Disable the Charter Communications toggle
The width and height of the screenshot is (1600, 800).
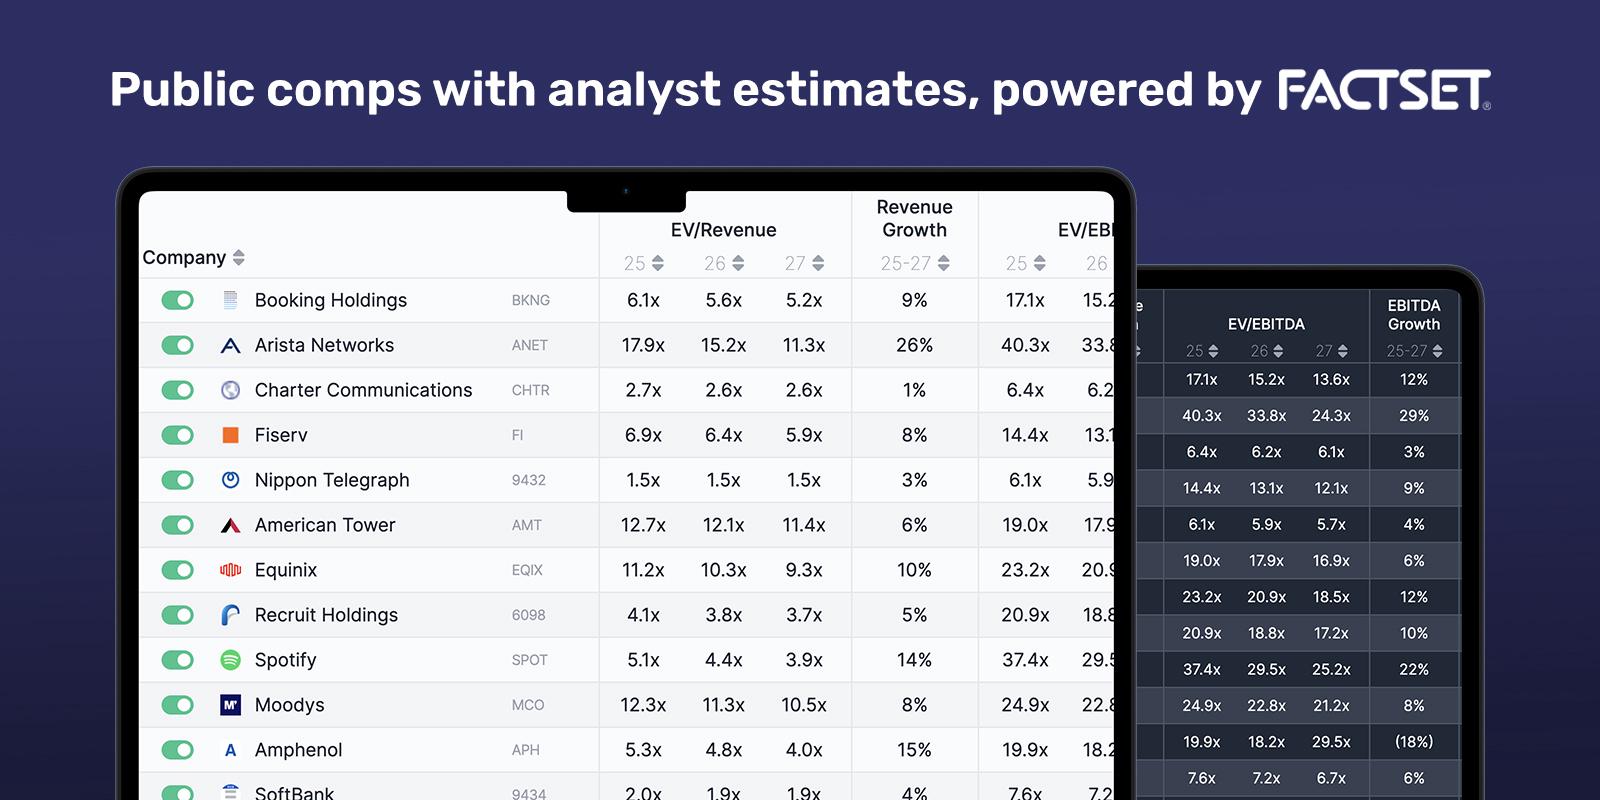click(178, 390)
